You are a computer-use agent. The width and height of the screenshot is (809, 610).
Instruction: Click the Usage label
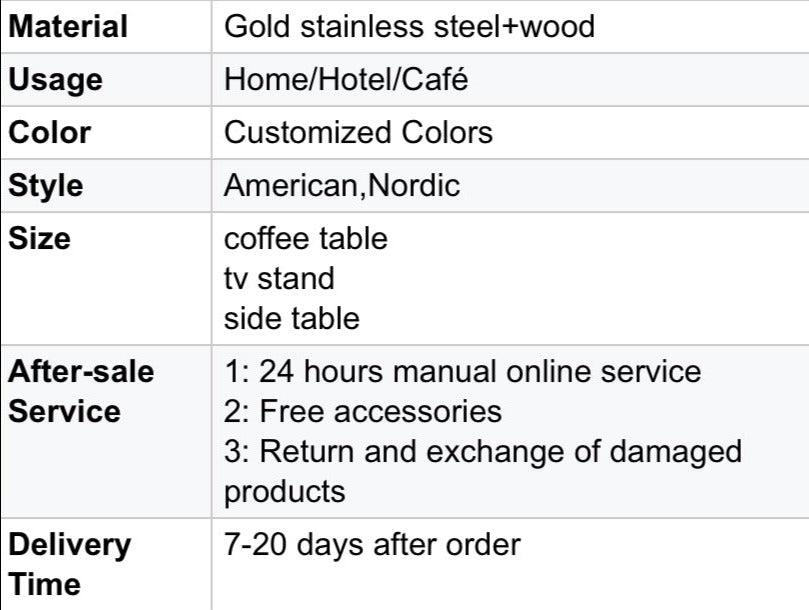click(56, 81)
